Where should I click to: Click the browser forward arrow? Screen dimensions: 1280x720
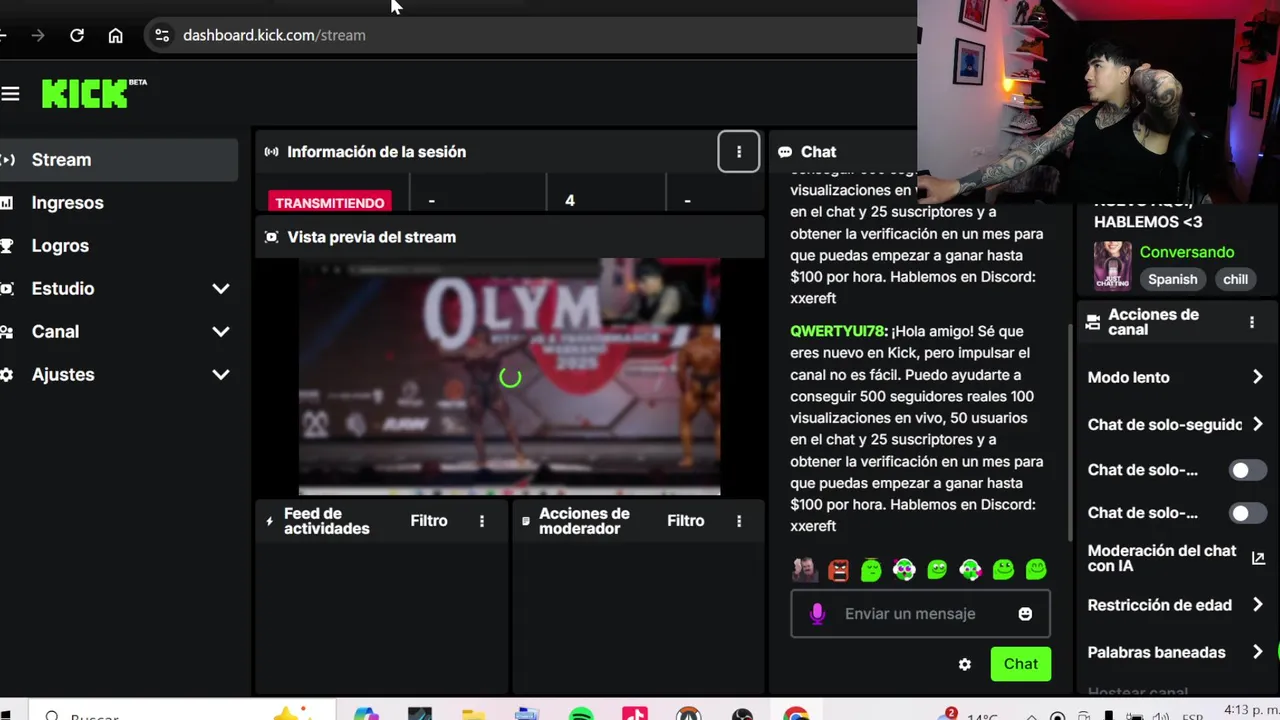pos(38,35)
